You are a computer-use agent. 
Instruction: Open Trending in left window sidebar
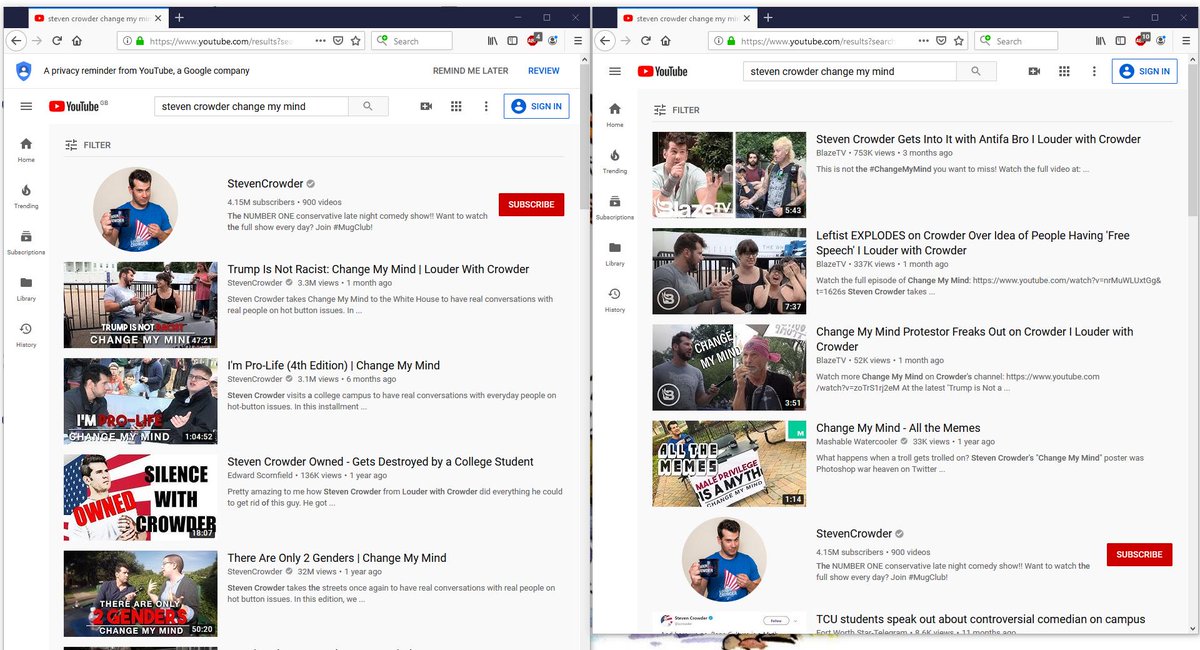[x=26, y=195]
